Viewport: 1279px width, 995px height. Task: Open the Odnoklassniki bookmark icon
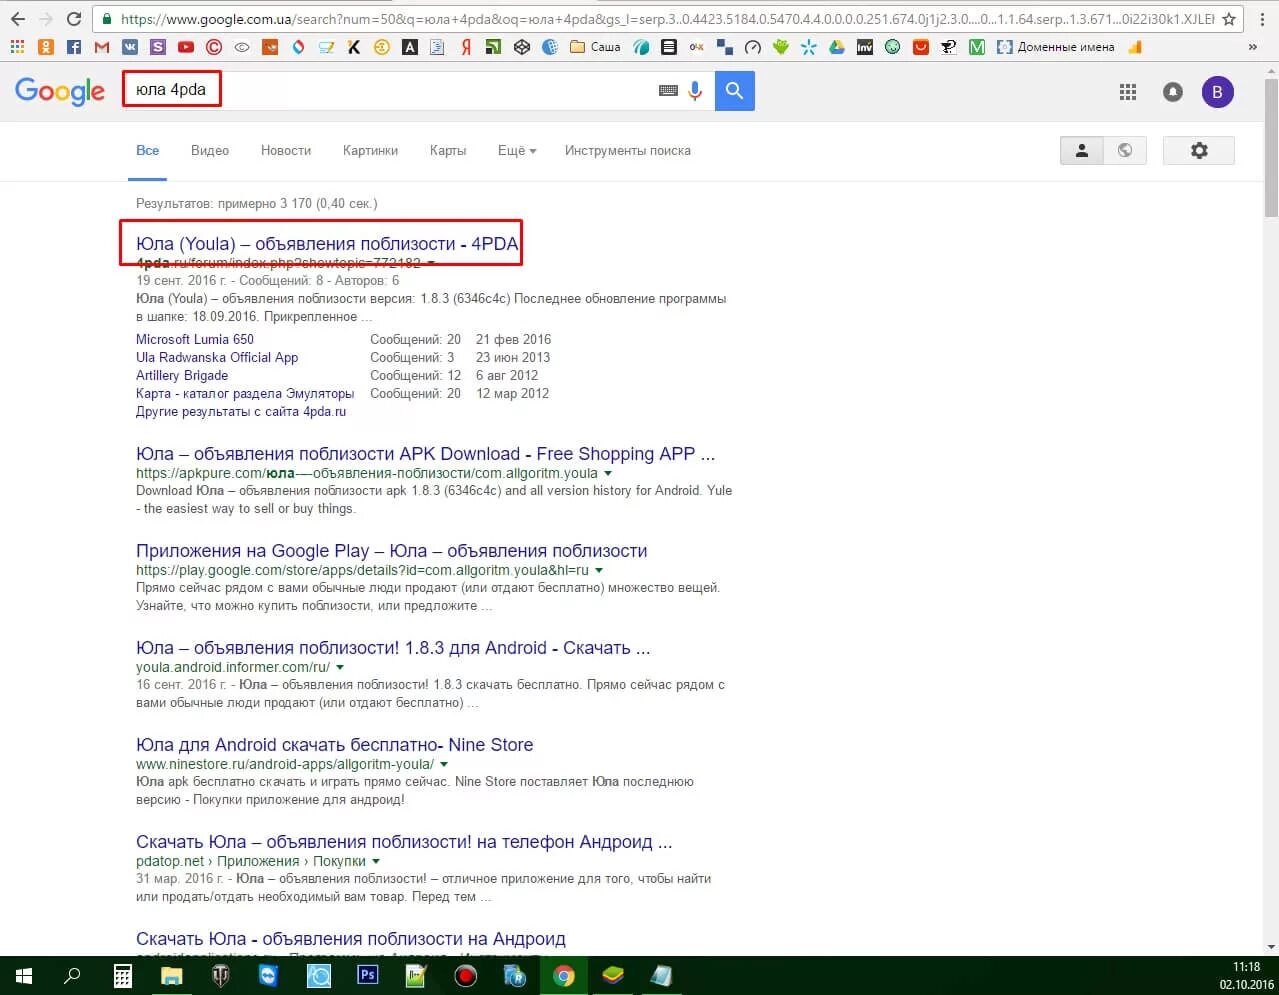pos(46,47)
